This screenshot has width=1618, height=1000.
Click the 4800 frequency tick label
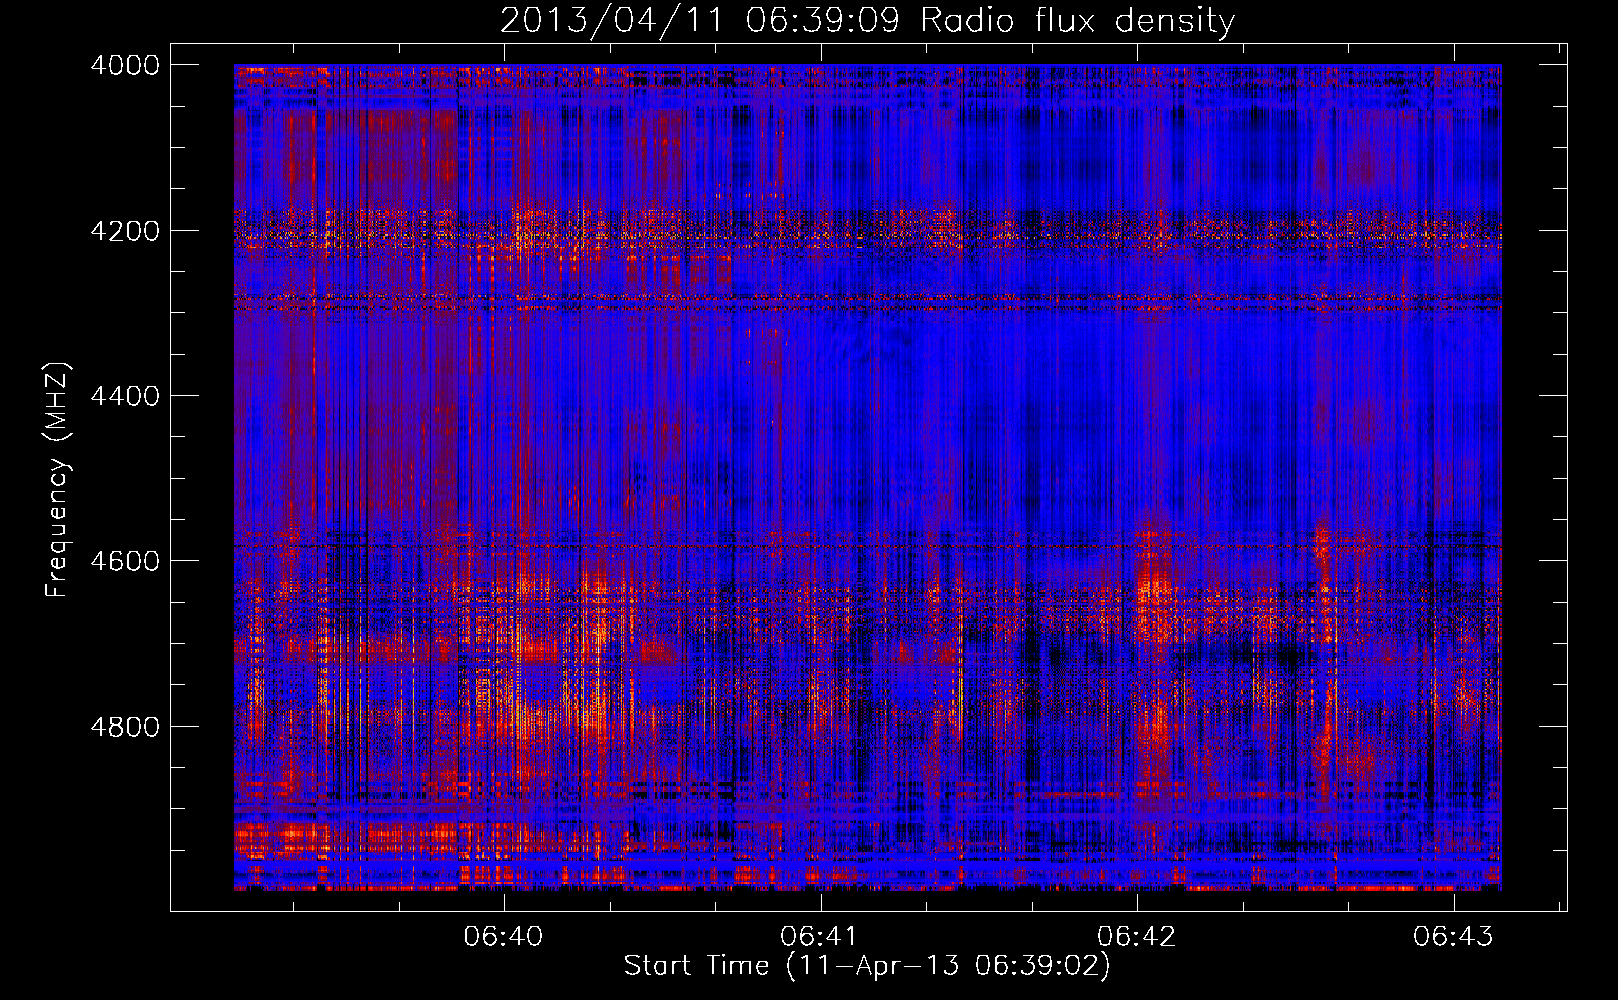pyautogui.click(x=125, y=727)
